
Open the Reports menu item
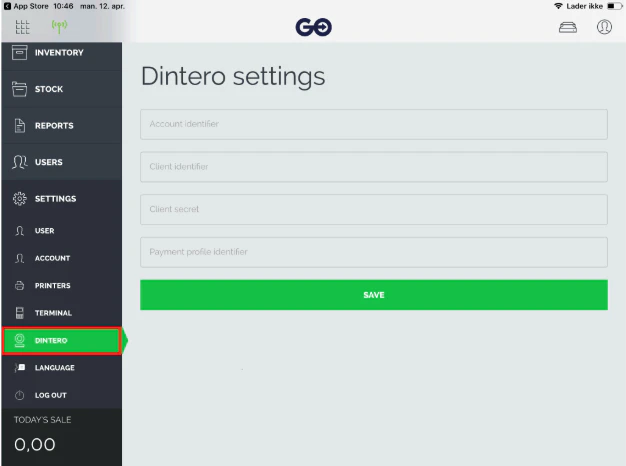62,125
